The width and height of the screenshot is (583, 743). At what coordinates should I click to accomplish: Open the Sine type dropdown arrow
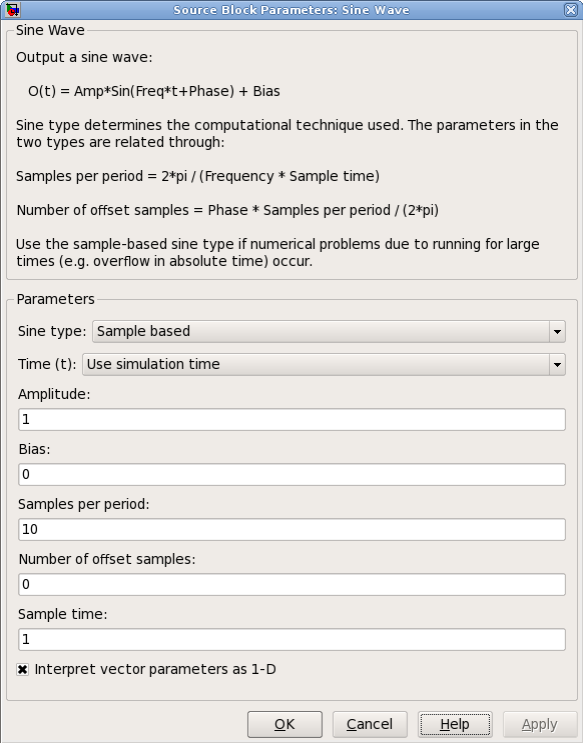point(557,331)
